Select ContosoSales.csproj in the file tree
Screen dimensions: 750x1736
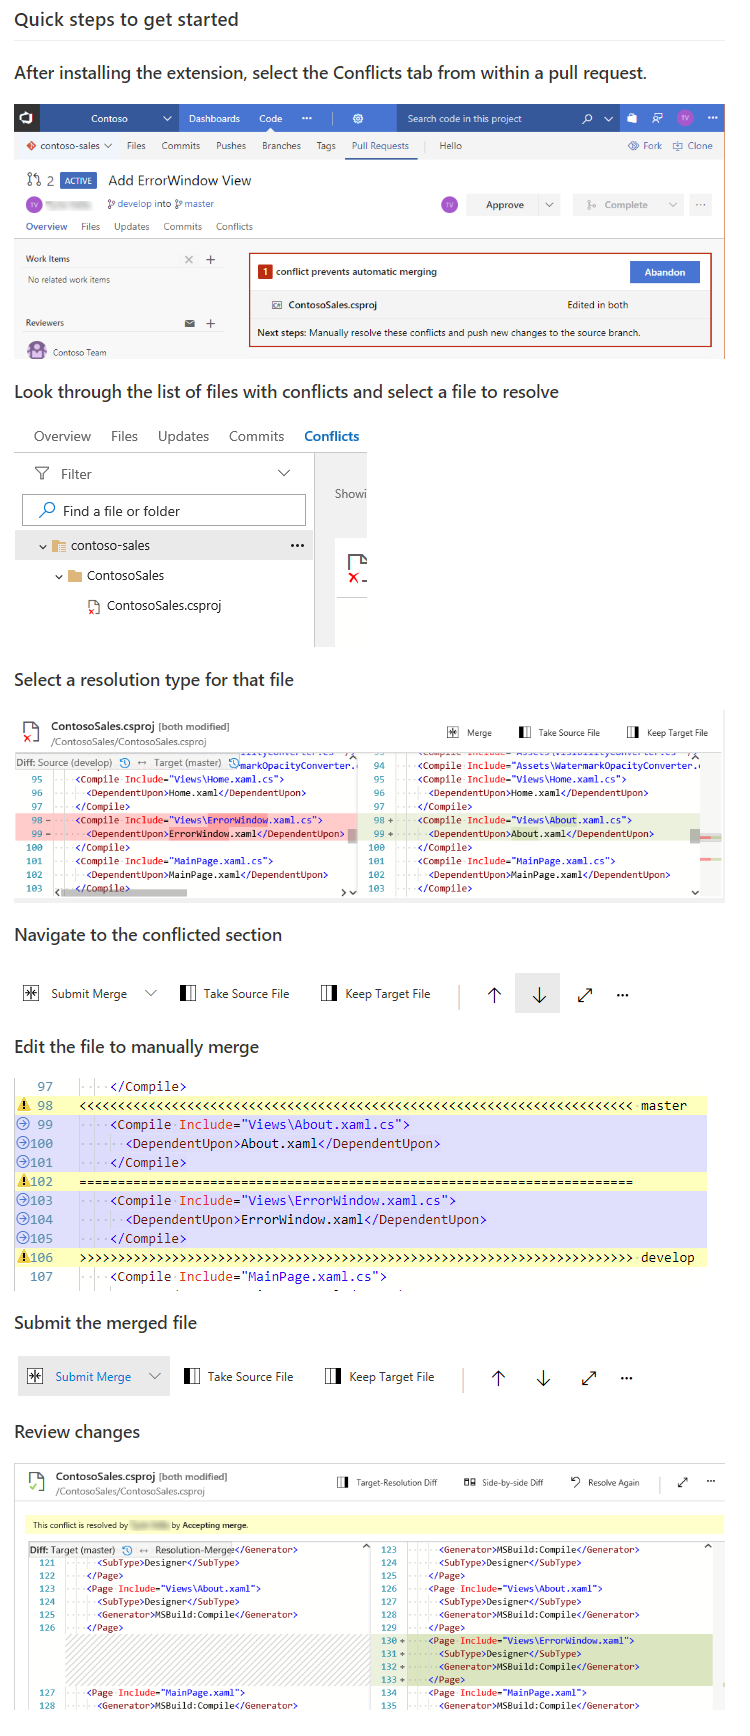[163, 606]
